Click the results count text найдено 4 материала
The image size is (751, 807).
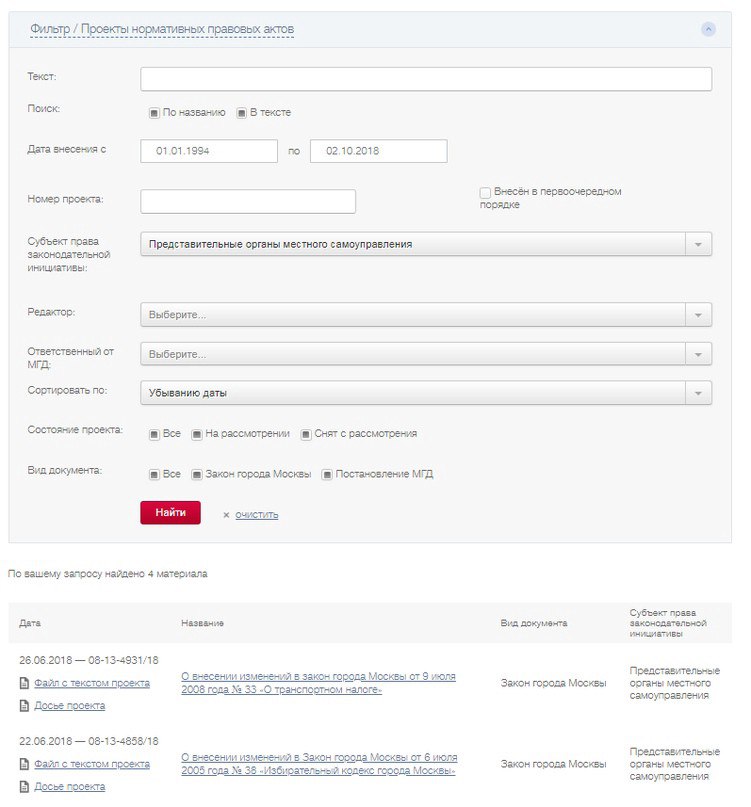click(156, 574)
